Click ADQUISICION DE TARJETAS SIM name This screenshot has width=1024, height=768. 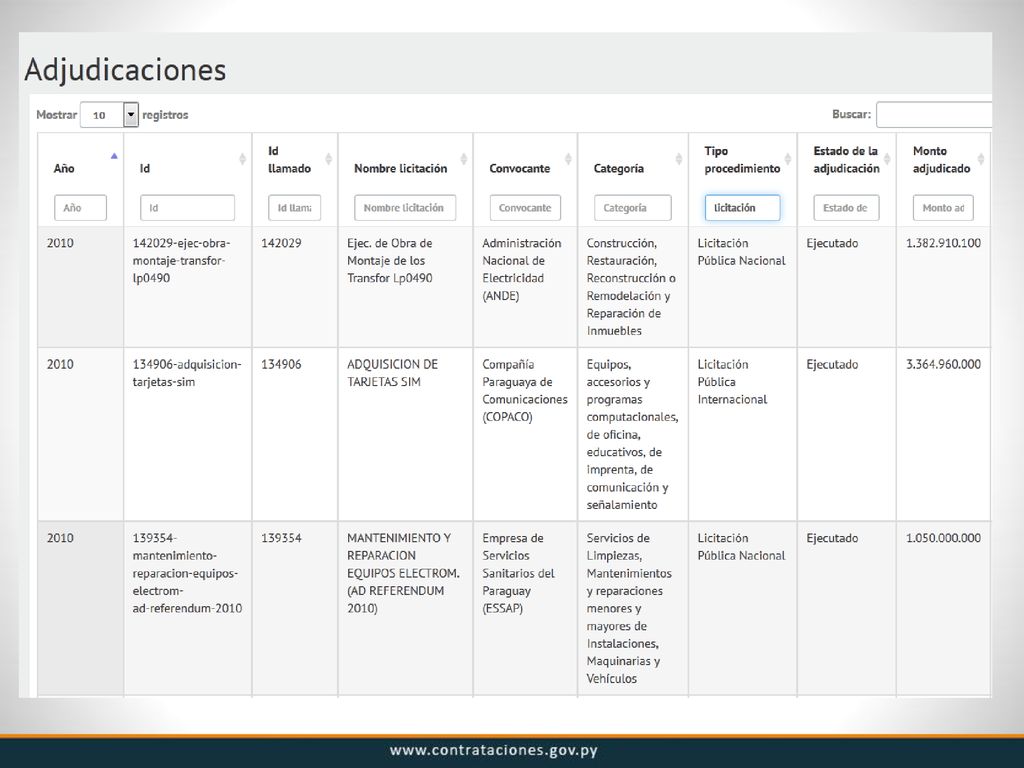coord(392,373)
